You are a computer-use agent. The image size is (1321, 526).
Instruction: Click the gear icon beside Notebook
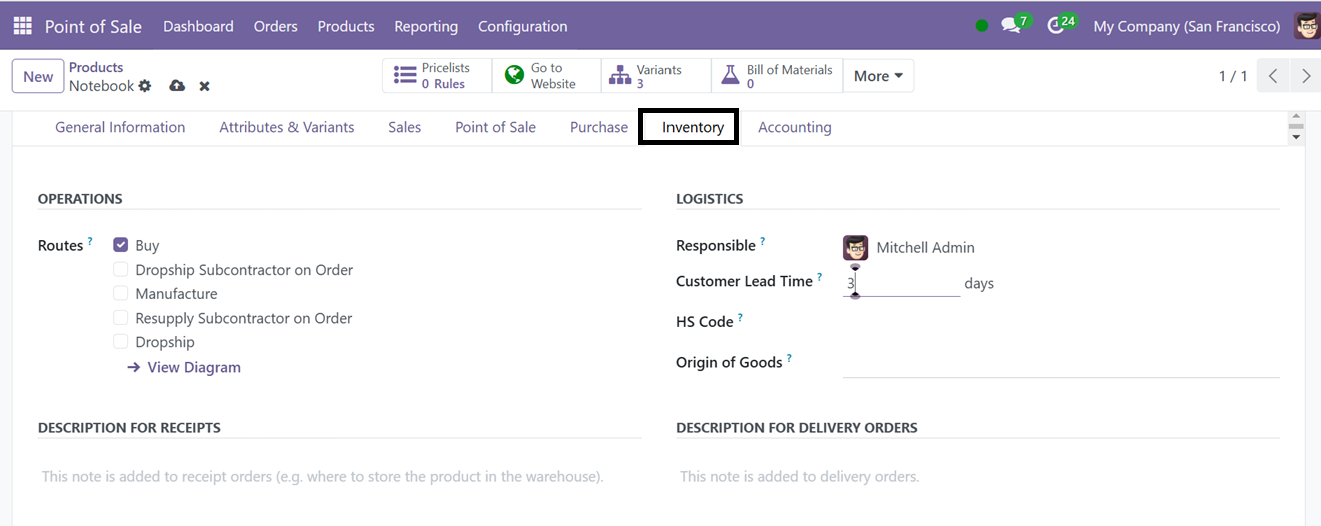(x=145, y=86)
